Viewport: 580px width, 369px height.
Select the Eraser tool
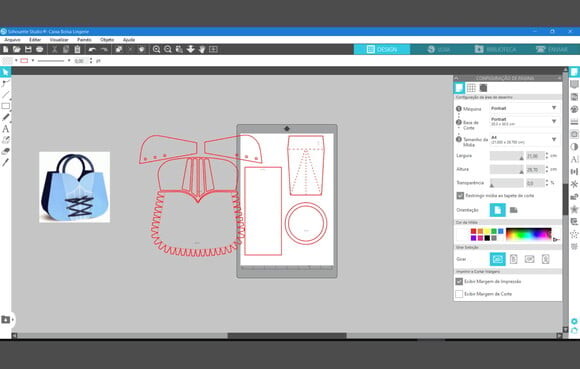[x=6, y=151]
